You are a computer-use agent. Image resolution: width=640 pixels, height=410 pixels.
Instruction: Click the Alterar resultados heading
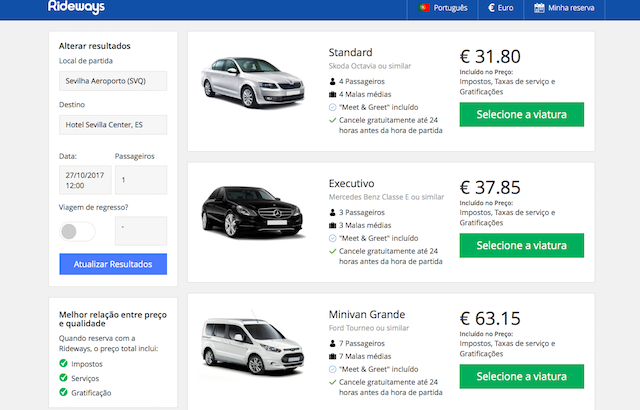tap(95, 46)
